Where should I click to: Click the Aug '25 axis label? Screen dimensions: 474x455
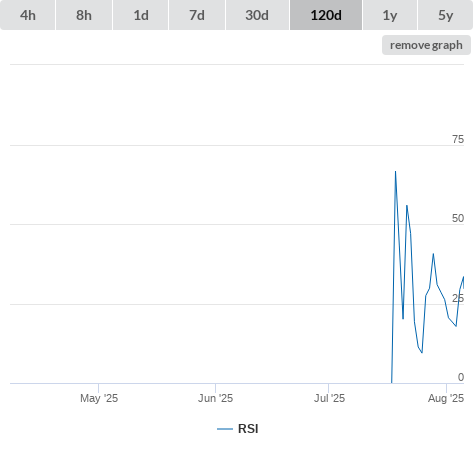tap(446, 398)
